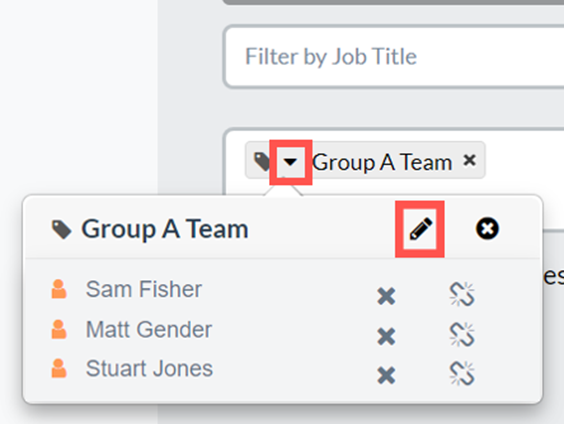Click the orange user icon beside Matt Gender

(59, 329)
